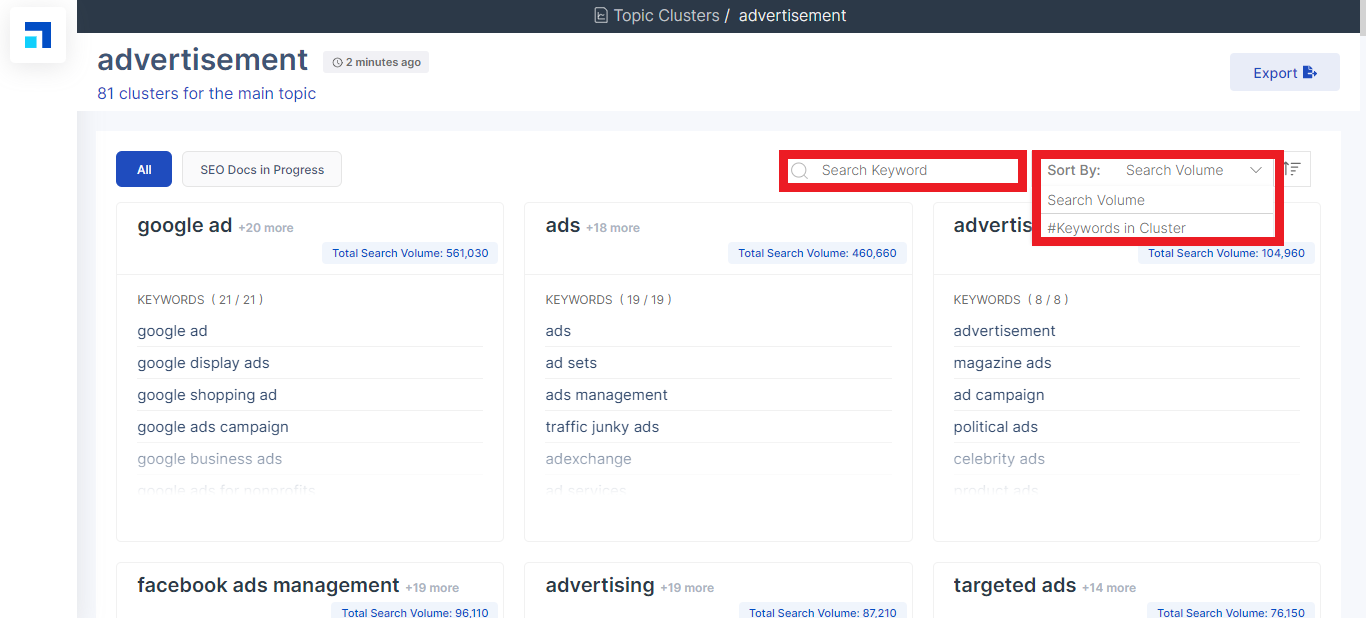Click the magnifier icon in search box
Image resolution: width=1366 pixels, height=618 pixels.
point(799,171)
